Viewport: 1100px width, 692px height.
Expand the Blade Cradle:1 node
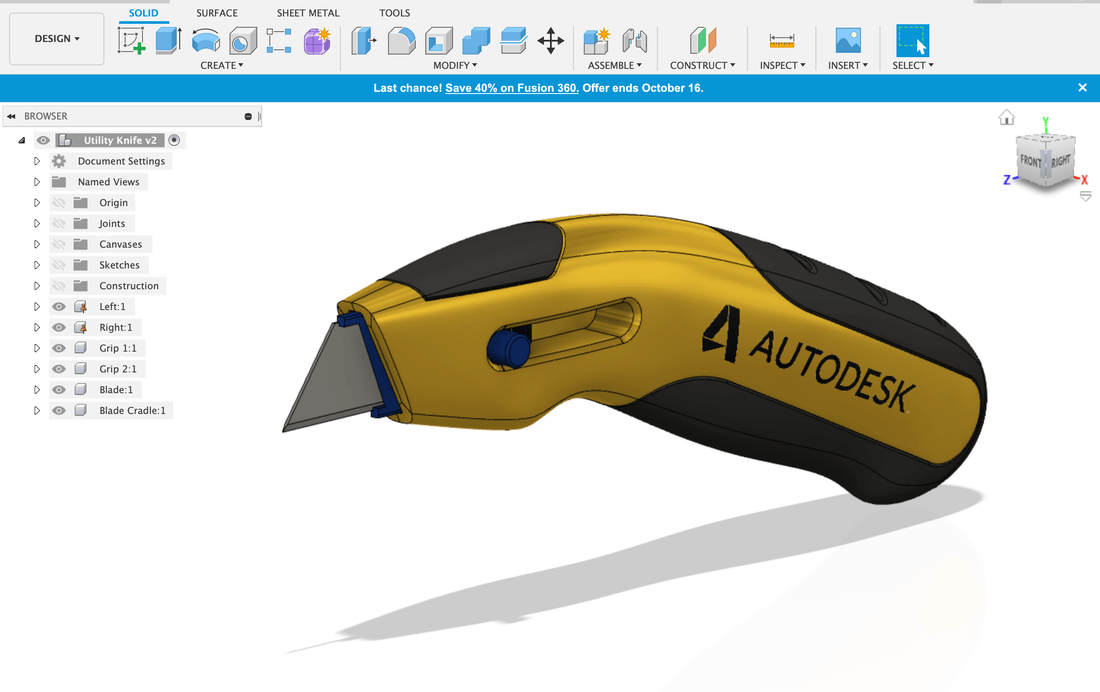click(x=37, y=411)
